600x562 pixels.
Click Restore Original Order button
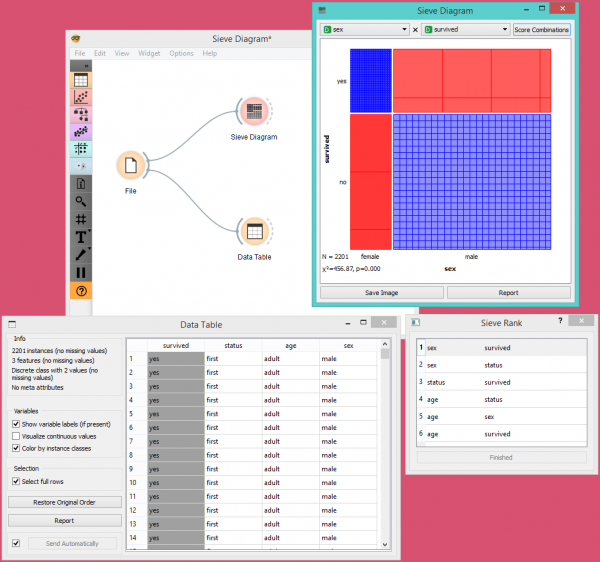(x=65, y=502)
